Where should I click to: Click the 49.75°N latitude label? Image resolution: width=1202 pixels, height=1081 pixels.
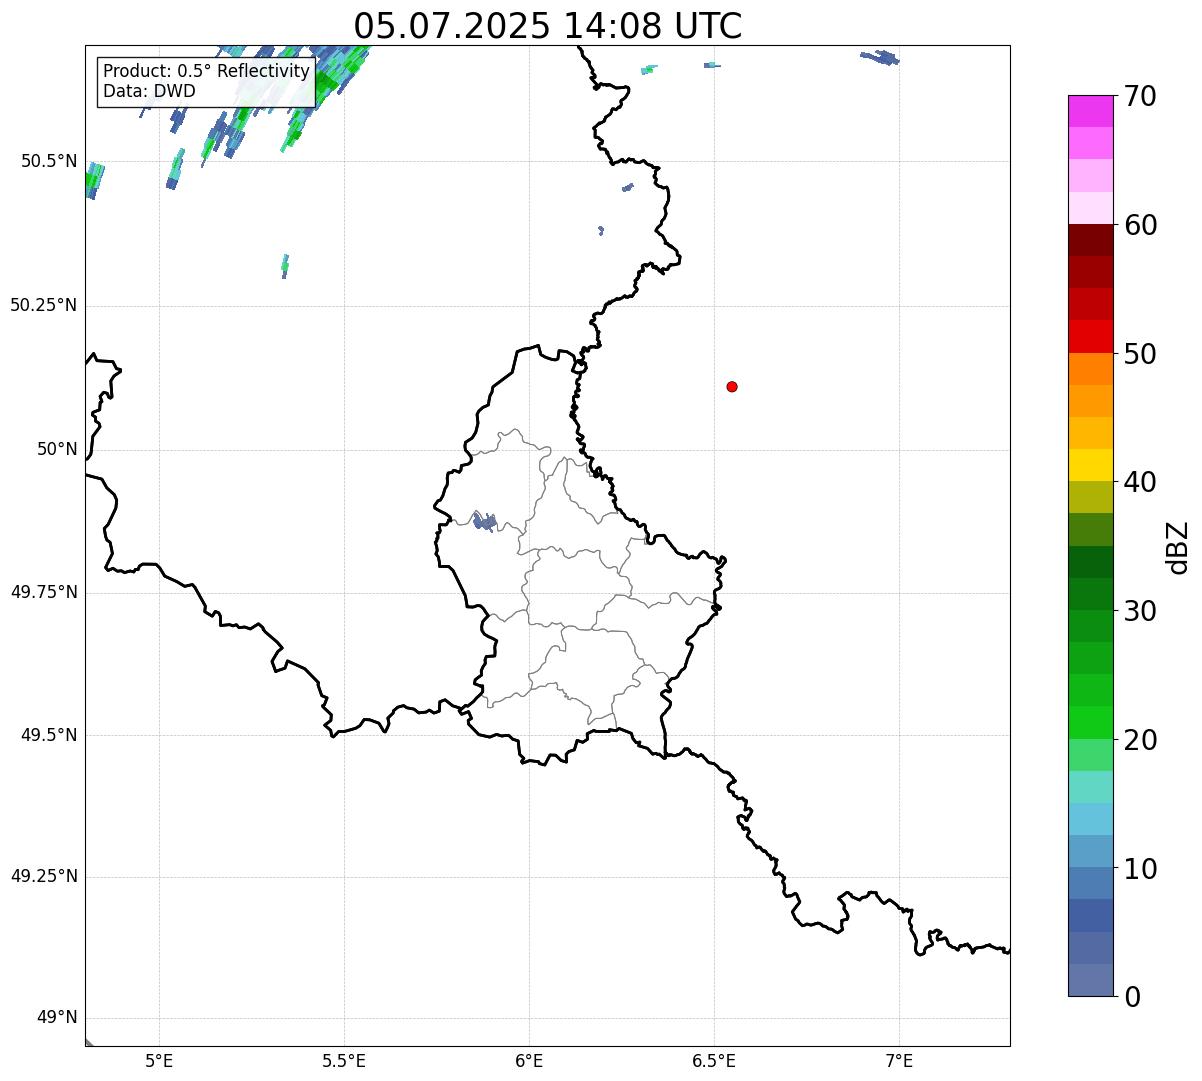[x=44, y=592]
